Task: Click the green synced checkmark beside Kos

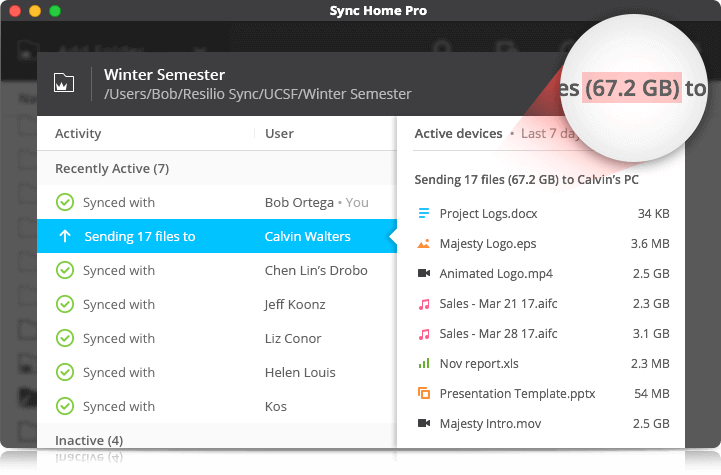Action: pos(65,407)
